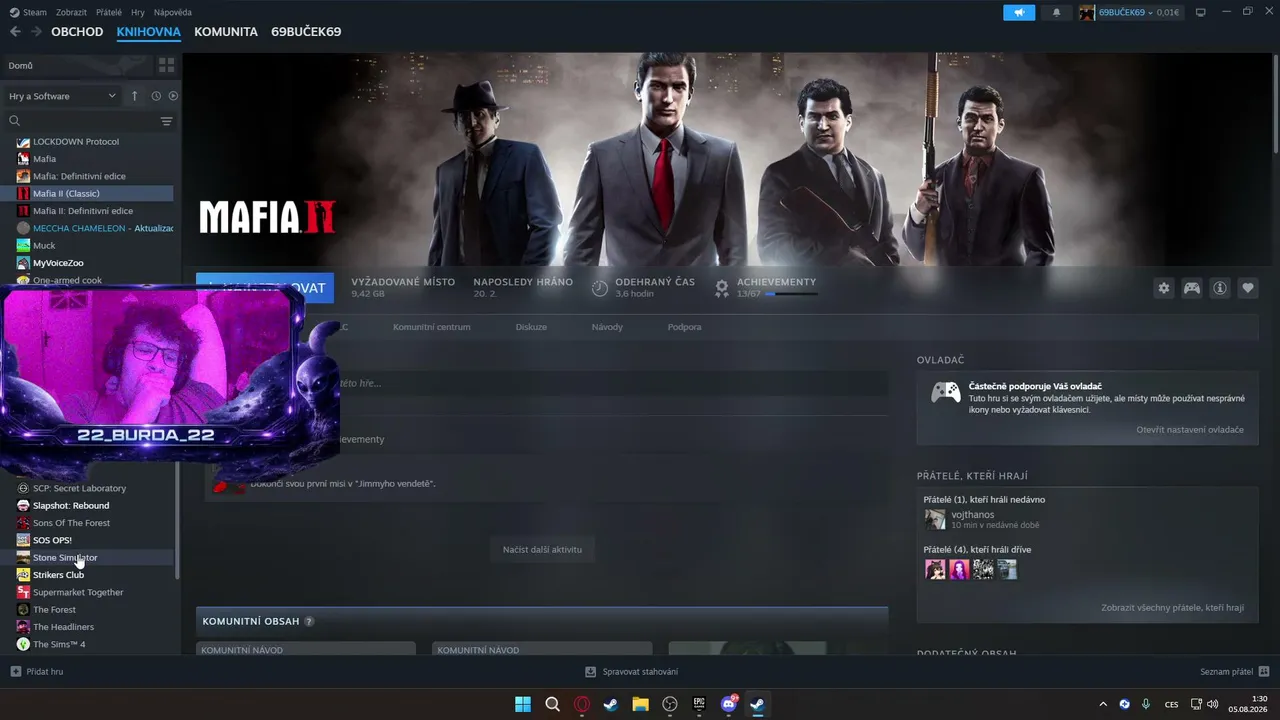This screenshot has width=1280, height=720.
Task: Open the Diskuze game tab
Action: [x=531, y=327]
